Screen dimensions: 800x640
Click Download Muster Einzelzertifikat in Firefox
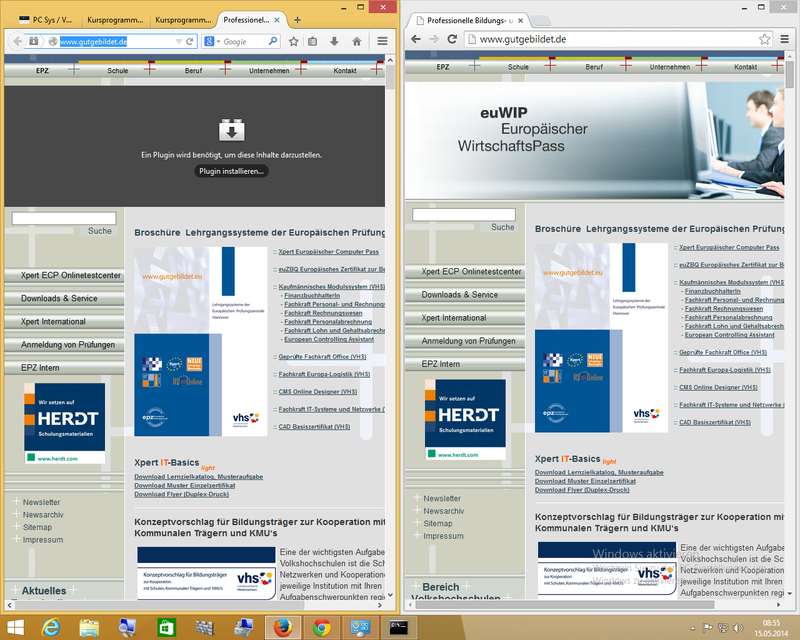click(x=185, y=485)
